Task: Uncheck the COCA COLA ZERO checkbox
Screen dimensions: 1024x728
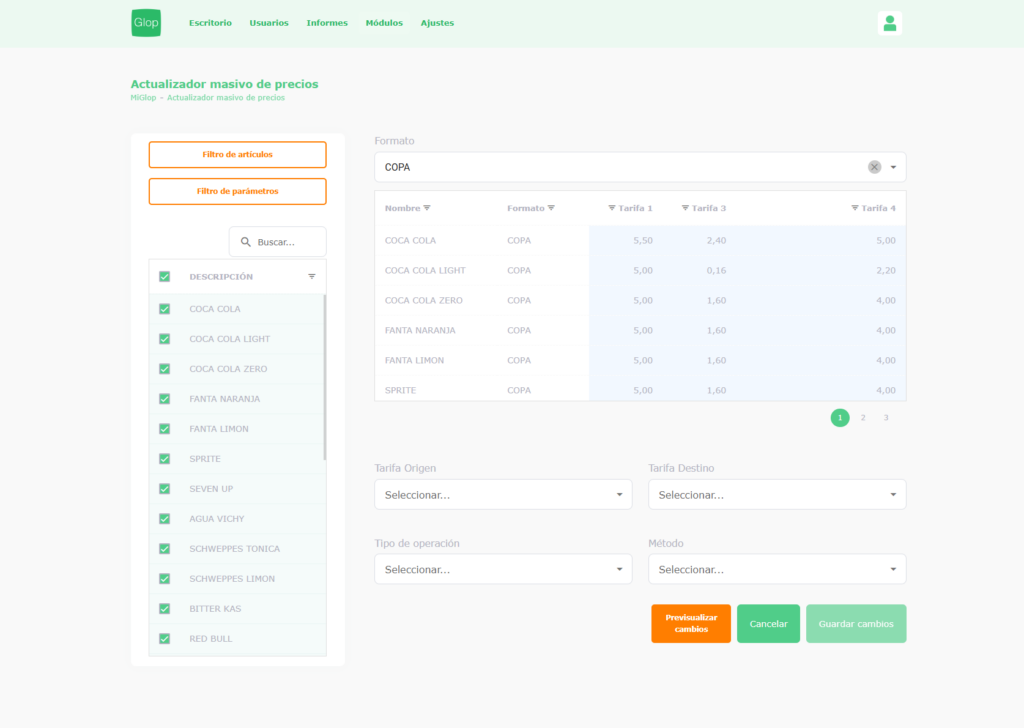Action: pyautogui.click(x=165, y=369)
